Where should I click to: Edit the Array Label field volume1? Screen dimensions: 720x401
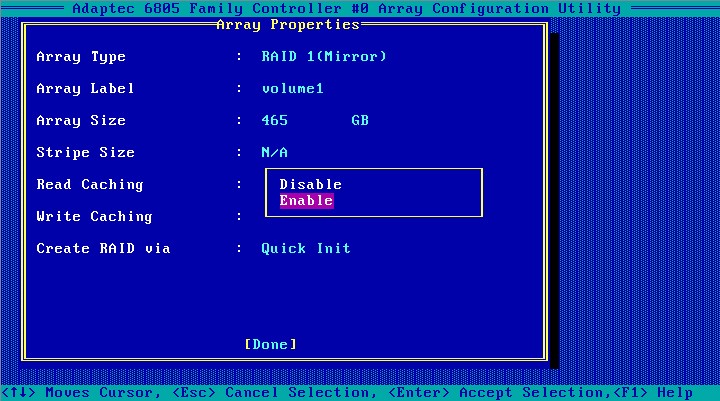pos(292,88)
